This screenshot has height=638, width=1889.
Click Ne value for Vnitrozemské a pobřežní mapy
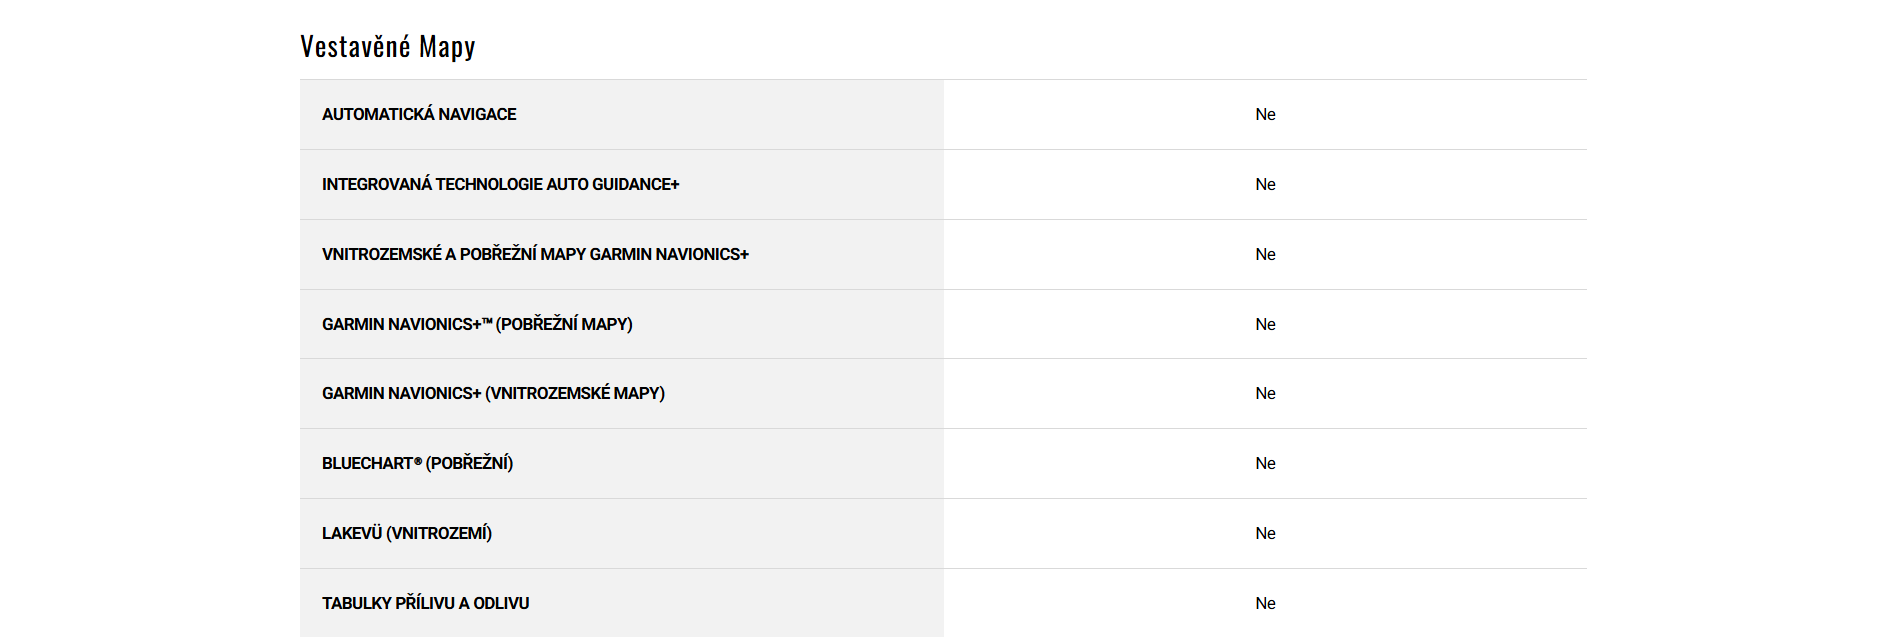pos(1265,255)
